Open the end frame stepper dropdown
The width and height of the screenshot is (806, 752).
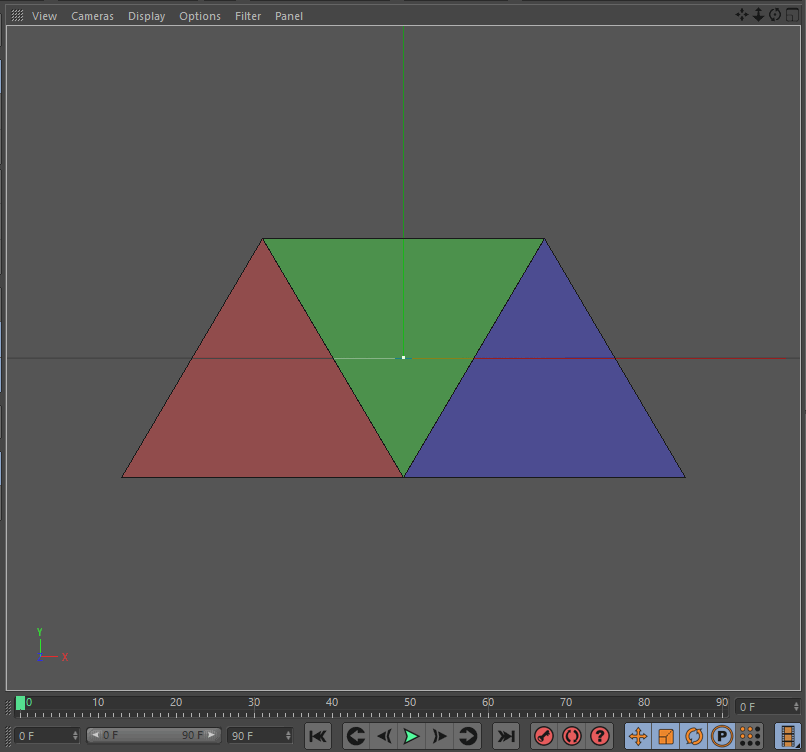tap(287, 735)
